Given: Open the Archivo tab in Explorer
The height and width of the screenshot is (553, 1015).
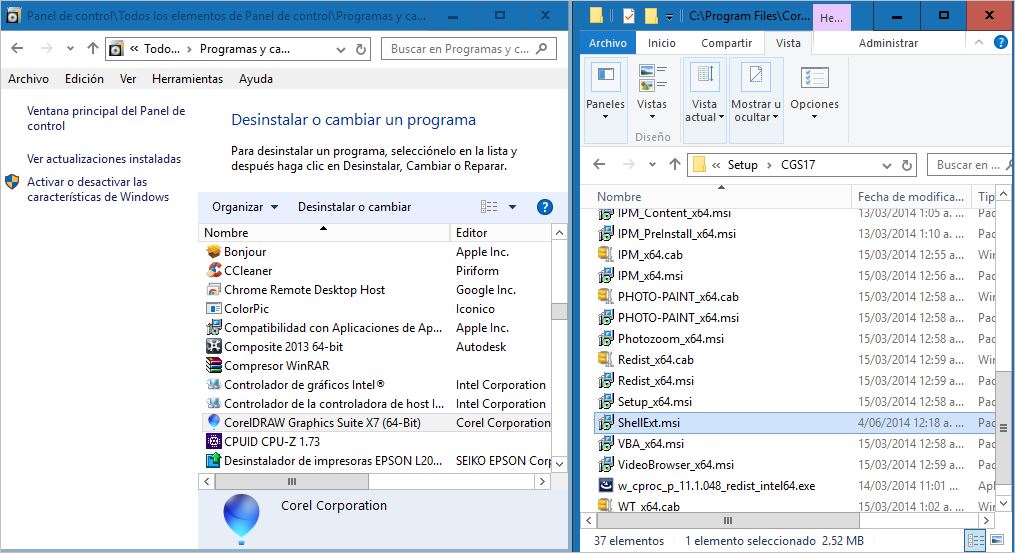Looking at the screenshot, I should (608, 43).
